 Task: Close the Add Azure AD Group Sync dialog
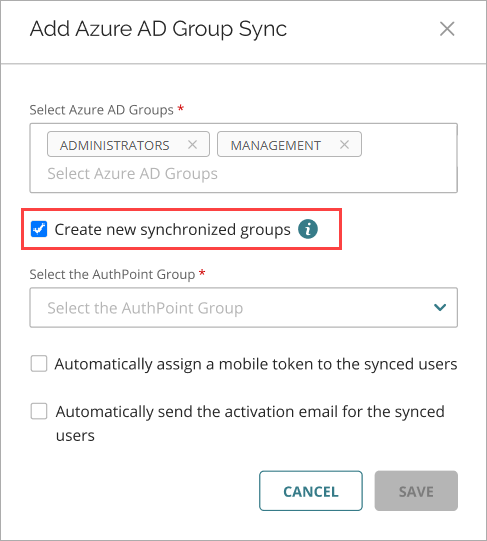[447, 29]
